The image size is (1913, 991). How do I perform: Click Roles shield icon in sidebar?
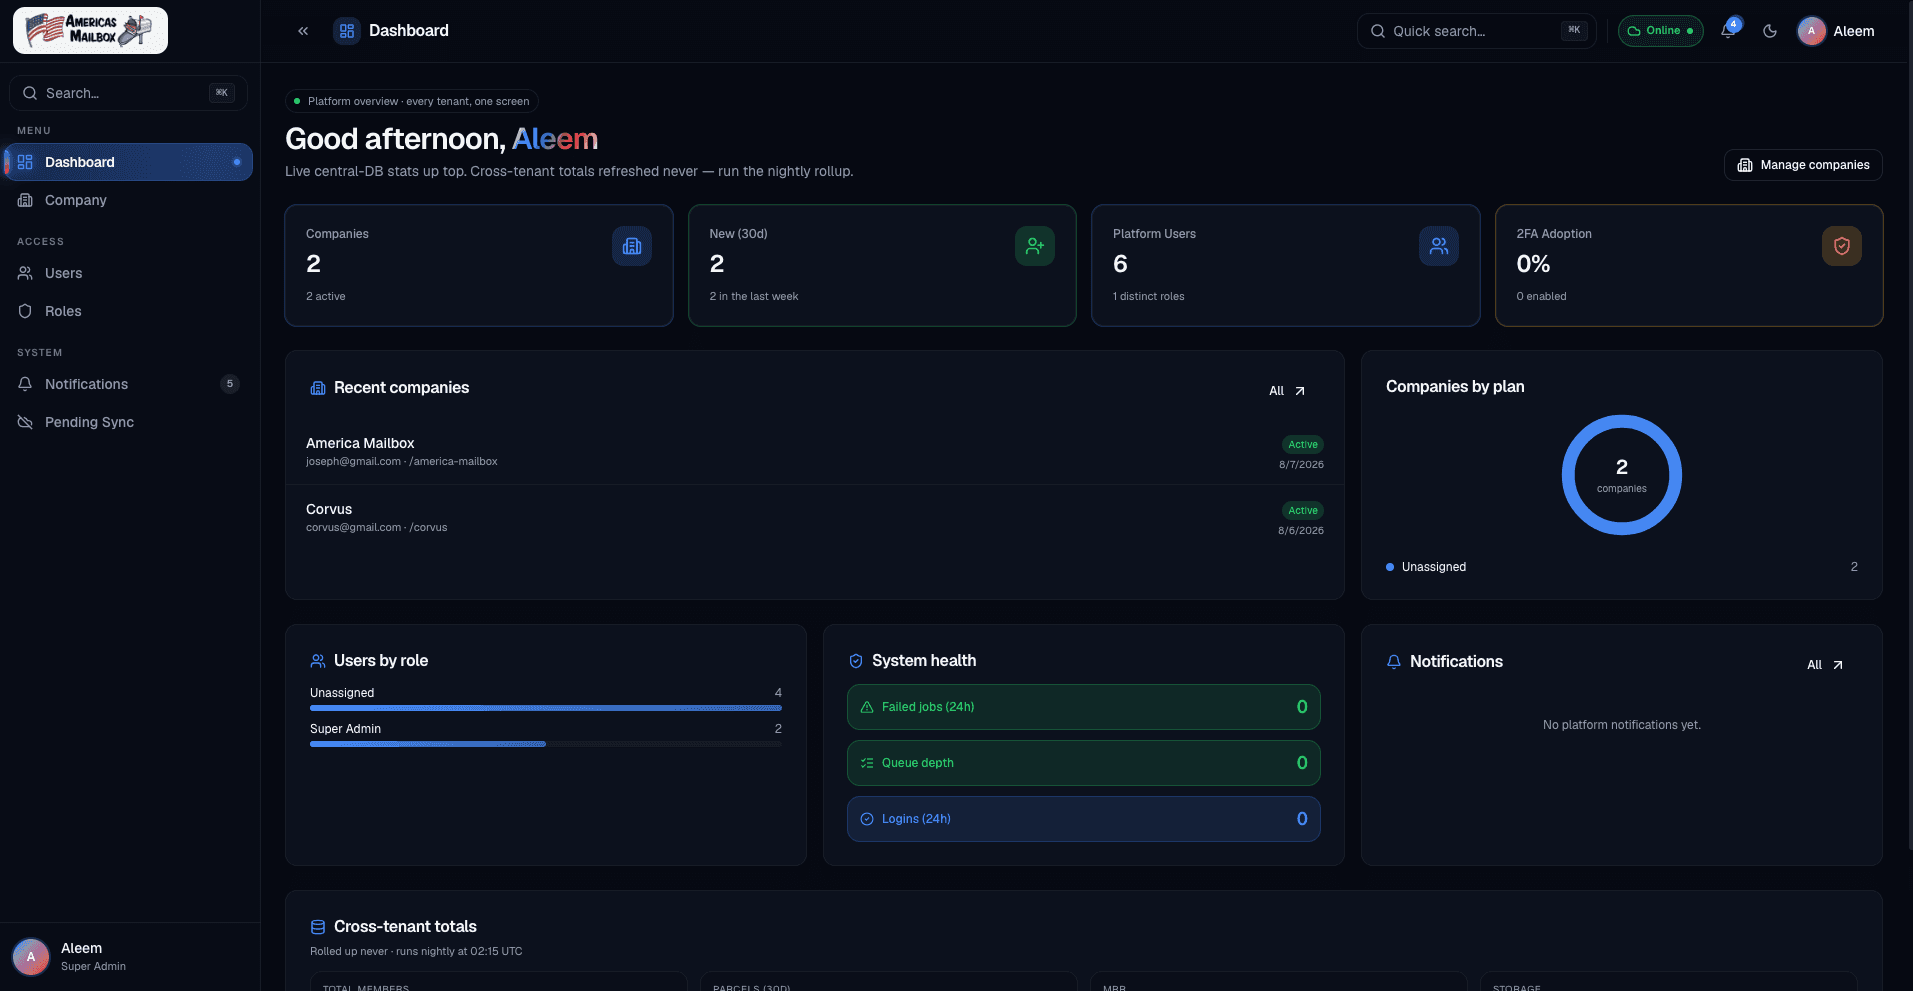tap(25, 311)
